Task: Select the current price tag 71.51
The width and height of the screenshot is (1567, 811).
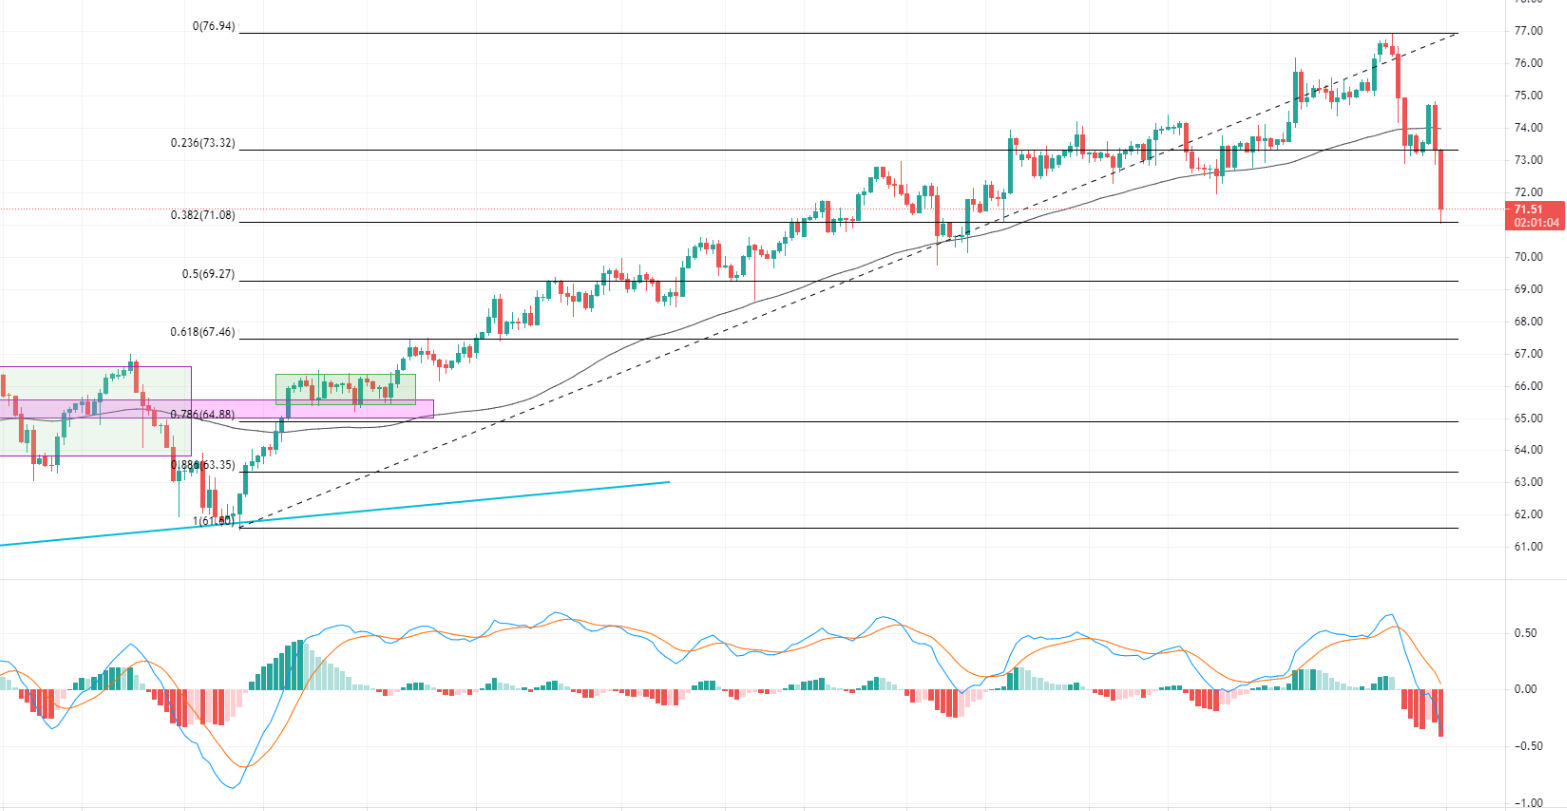Action: (x=1527, y=209)
